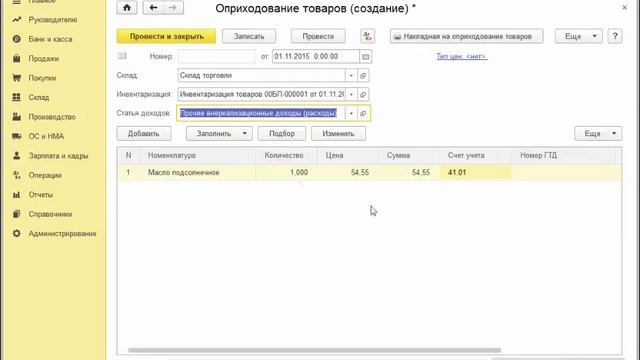
Task: Open the linked Инвентаризация document
Action: tap(363, 94)
